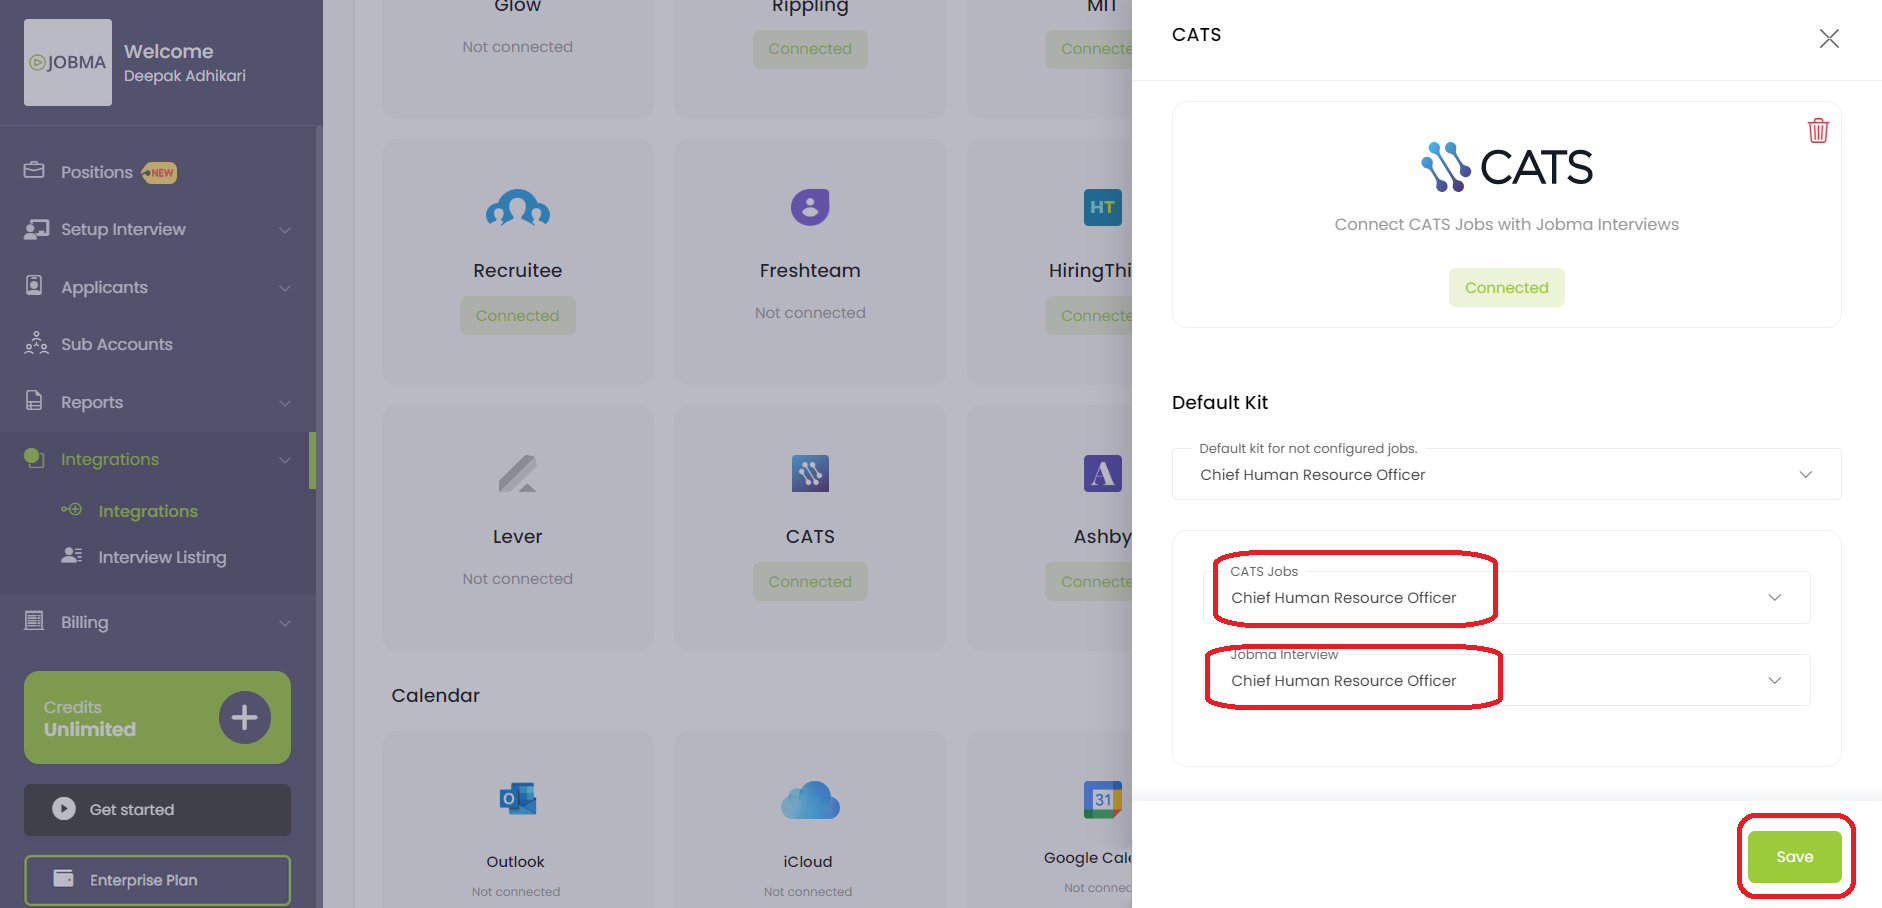Click the Lever card name
Viewport: 1882px width, 908px height.
click(518, 537)
